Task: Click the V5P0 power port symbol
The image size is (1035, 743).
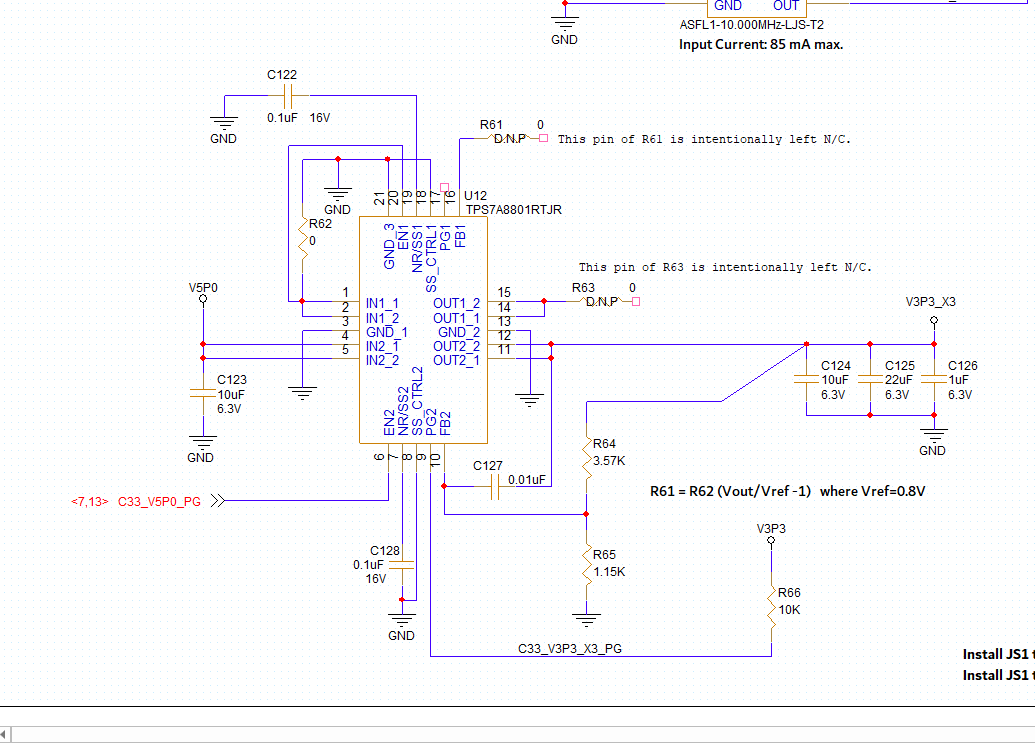Action: (203, 299)
